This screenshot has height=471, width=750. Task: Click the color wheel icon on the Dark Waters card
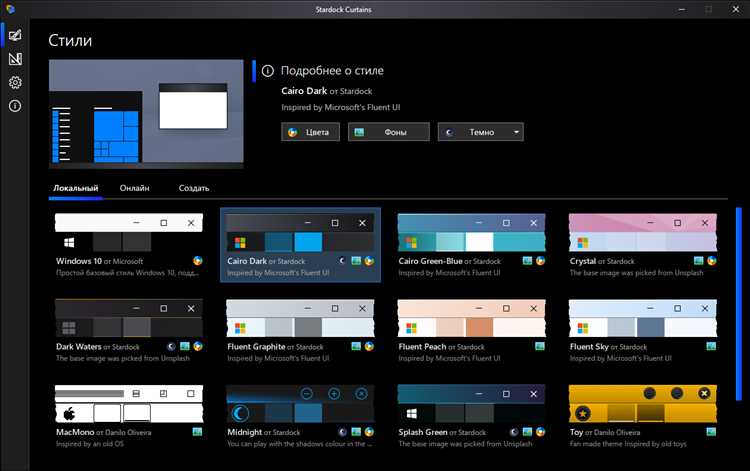tap(198, 346)
